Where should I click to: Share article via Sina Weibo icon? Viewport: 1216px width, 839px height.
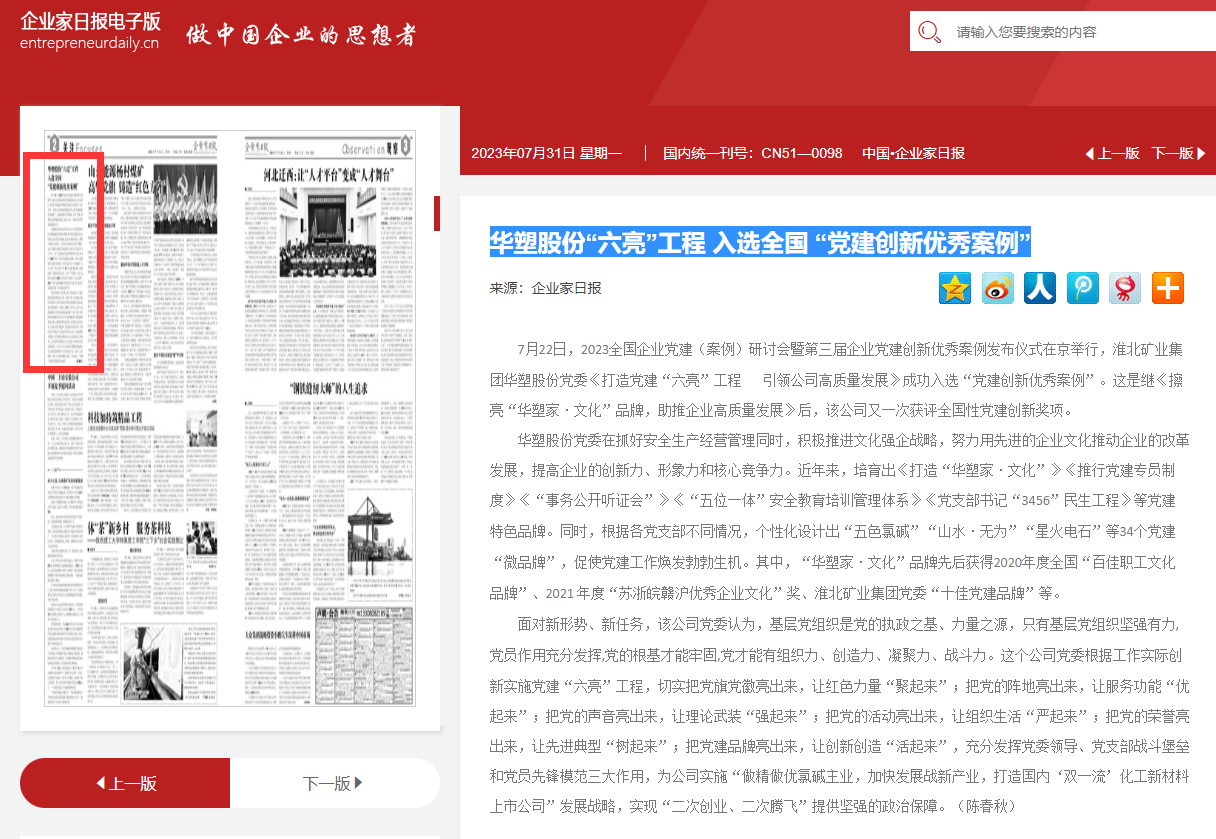pos(997,288)
